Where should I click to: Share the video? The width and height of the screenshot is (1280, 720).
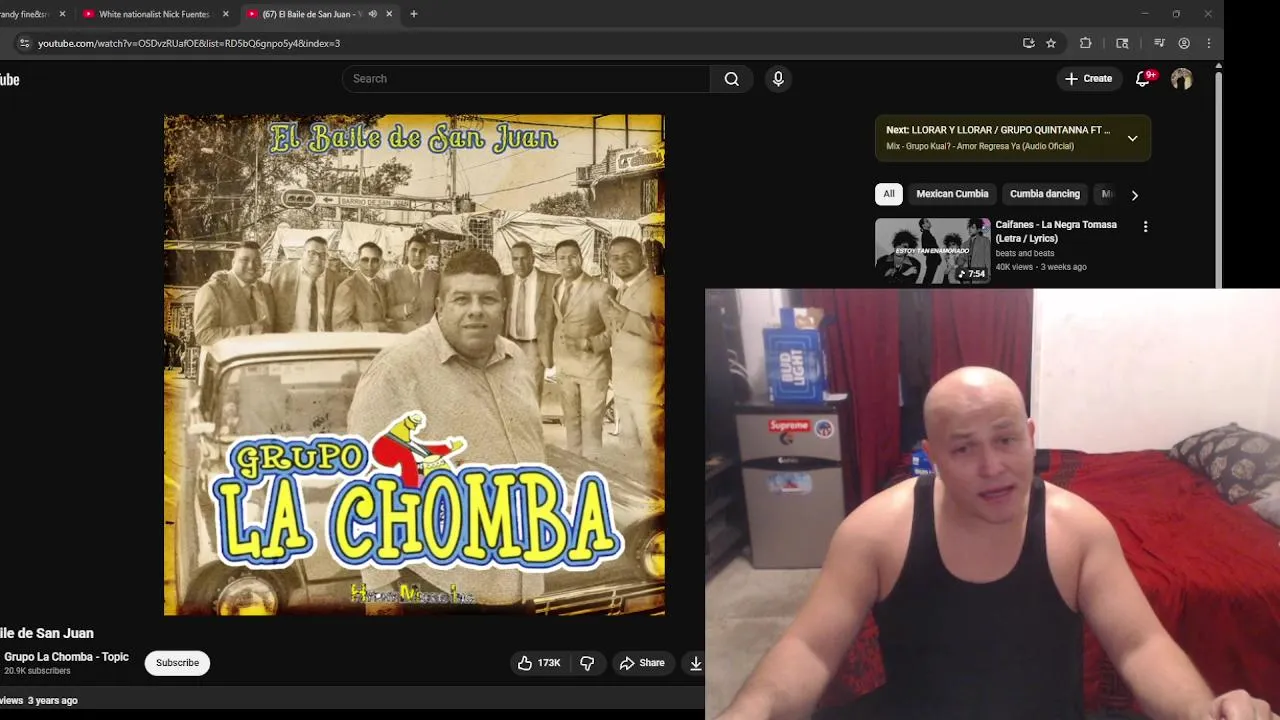pyautogui.click(x=642, y=663)
